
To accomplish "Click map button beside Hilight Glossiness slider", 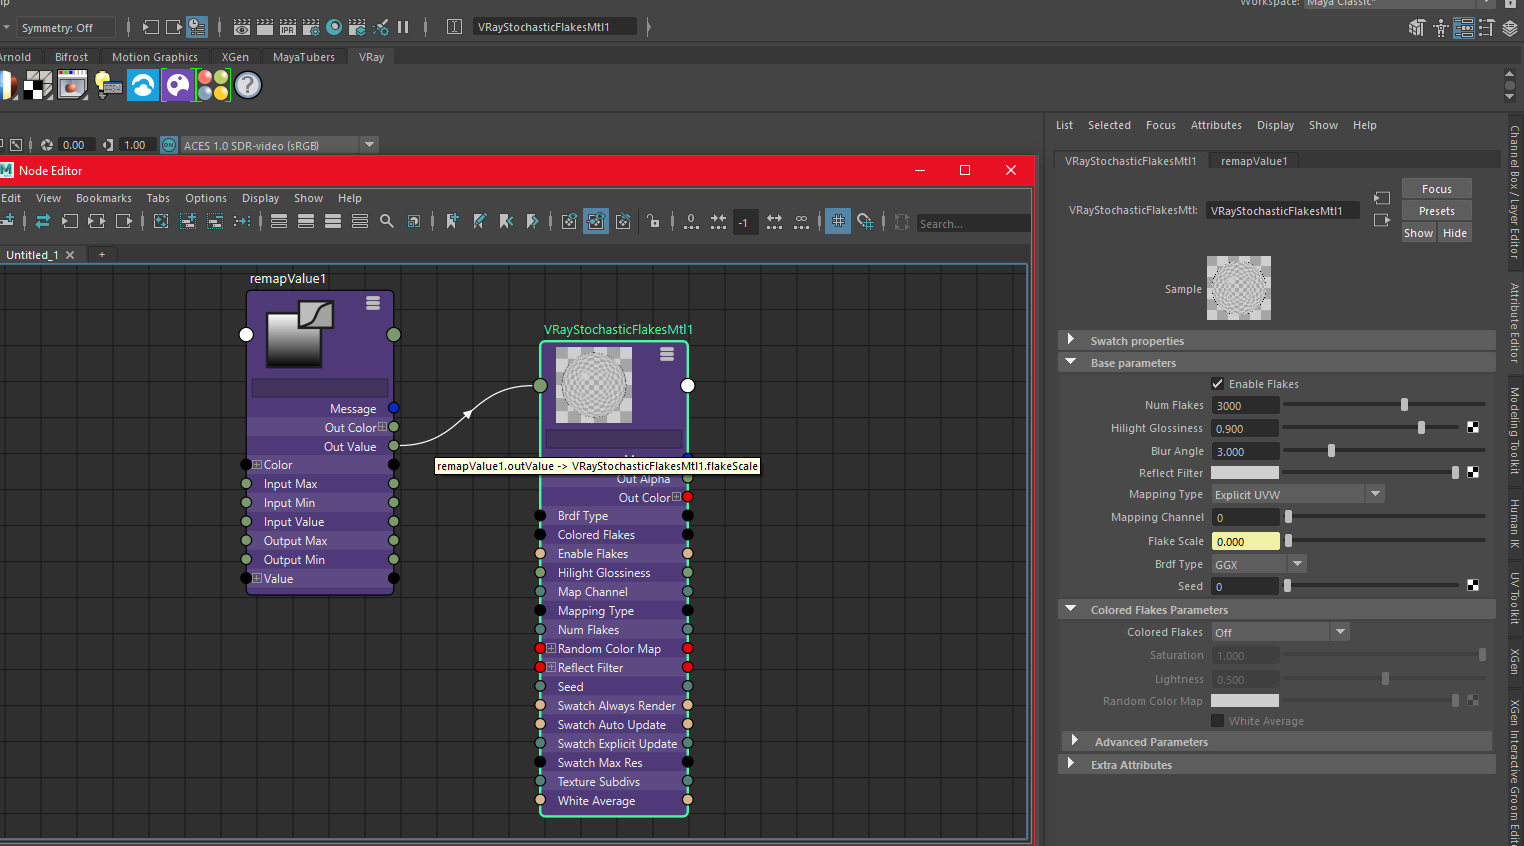I will [1473, 428].
